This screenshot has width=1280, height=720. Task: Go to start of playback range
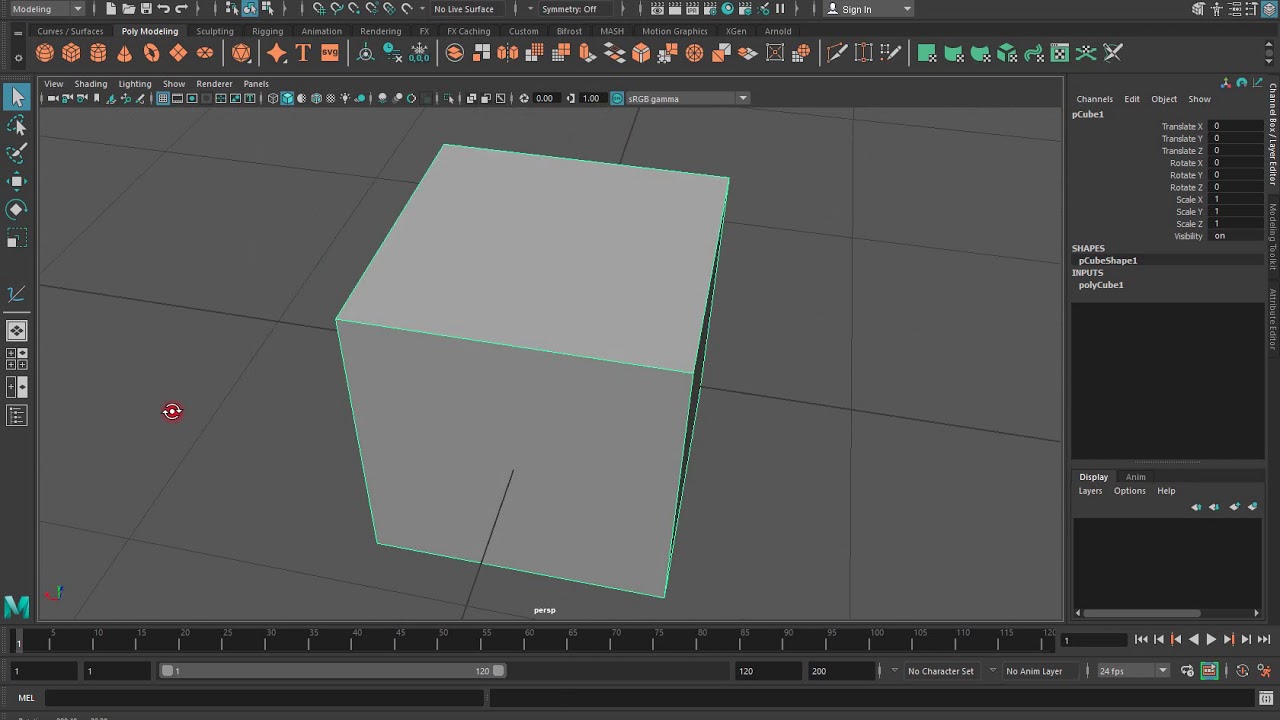1141,640
